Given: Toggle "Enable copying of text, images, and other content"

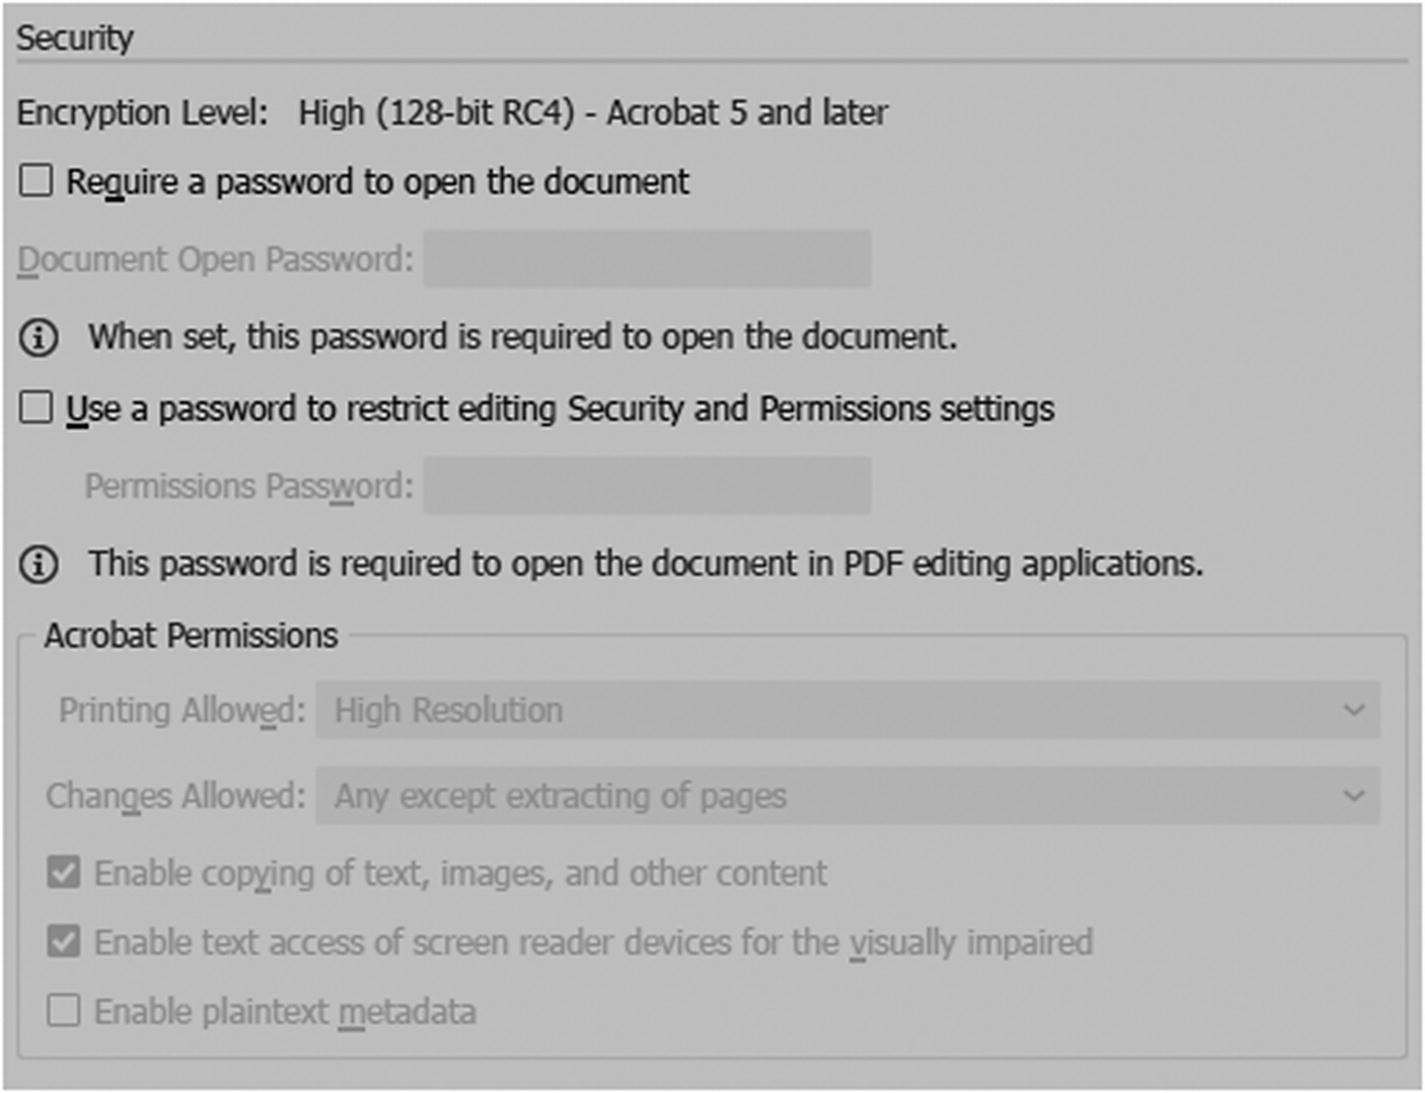Looking at the screenshot, I should 64,873.
